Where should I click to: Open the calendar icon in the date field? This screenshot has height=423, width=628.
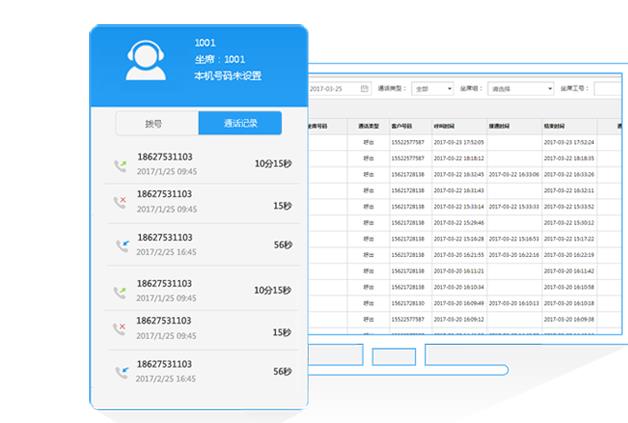coord(364,88)
